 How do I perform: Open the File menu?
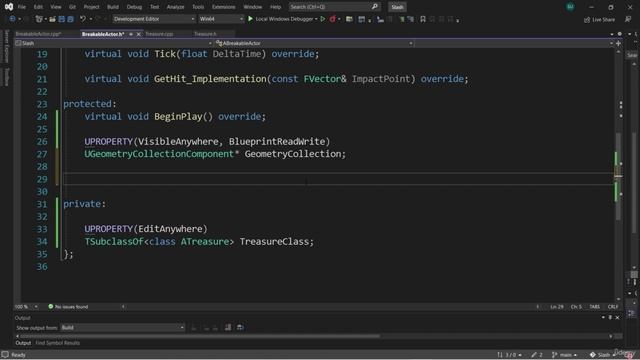[22, 7]
